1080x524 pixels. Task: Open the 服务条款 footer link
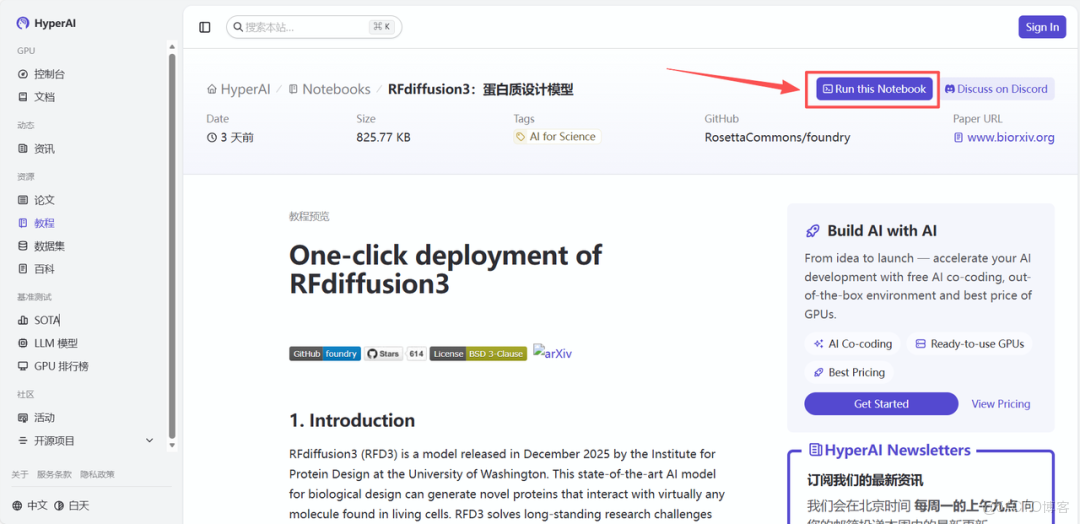54,474
